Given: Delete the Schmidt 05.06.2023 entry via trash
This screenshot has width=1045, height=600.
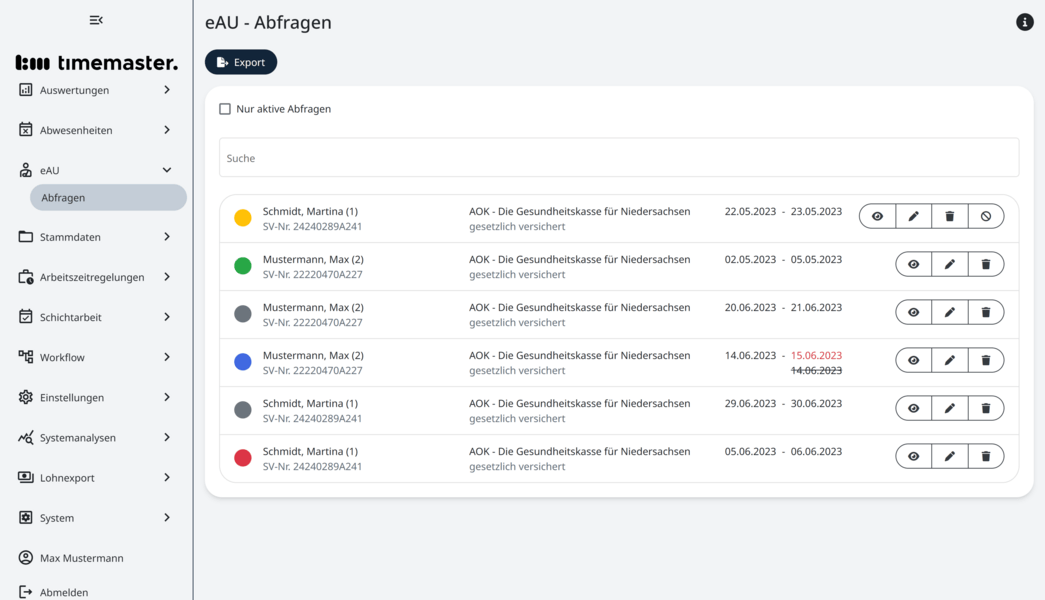Looking at the screenshot, I should [985, 456].
